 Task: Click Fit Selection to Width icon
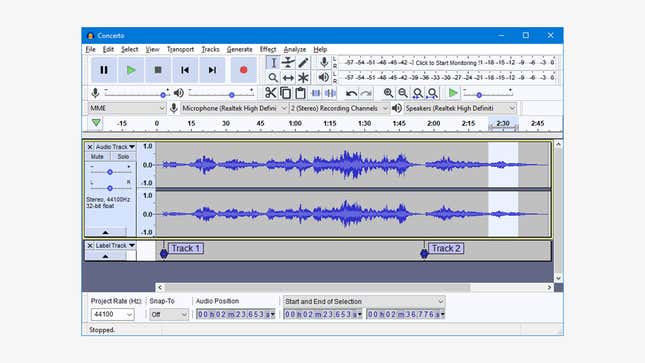click(418, 93)
